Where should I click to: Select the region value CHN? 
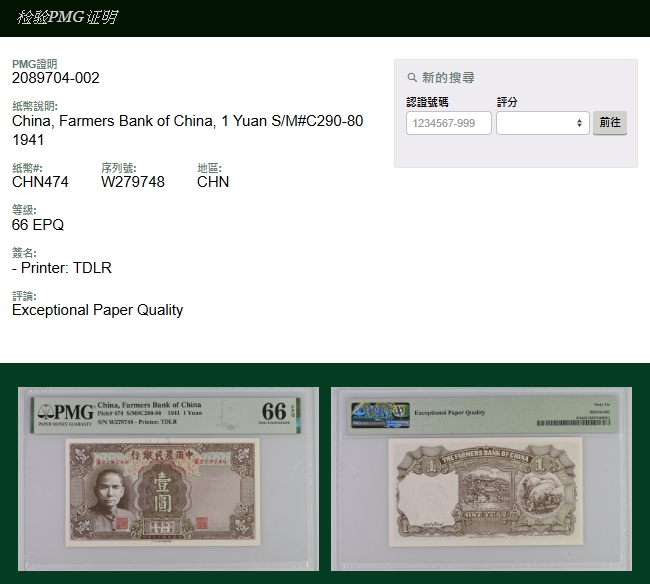213,182
